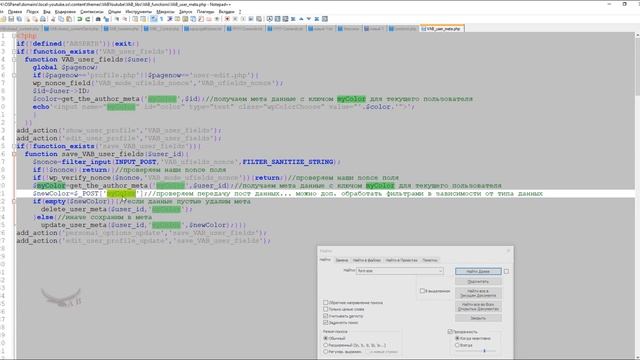Viewport: 640px width, 360px height.
Task: Collapse fold marker at save_VAB_user_fields function_exists line
Action: coord(14,146)
